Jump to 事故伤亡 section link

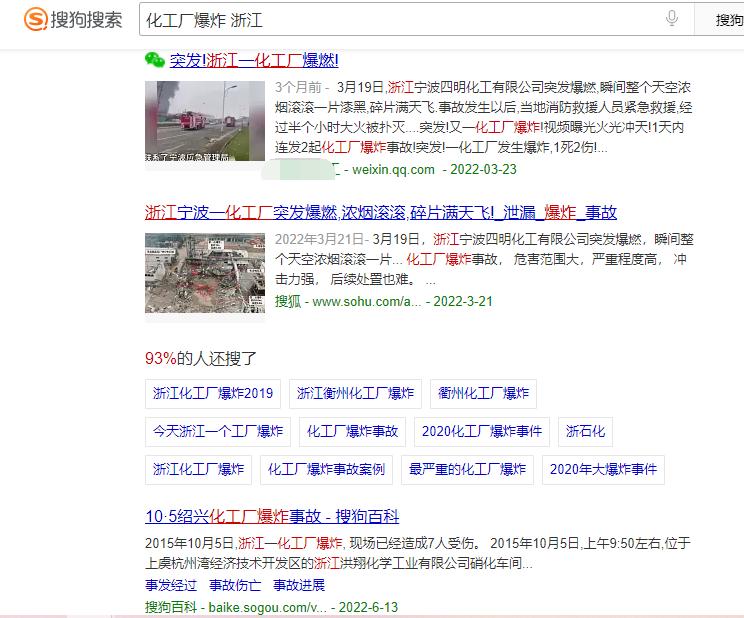[x=235, y=585]
